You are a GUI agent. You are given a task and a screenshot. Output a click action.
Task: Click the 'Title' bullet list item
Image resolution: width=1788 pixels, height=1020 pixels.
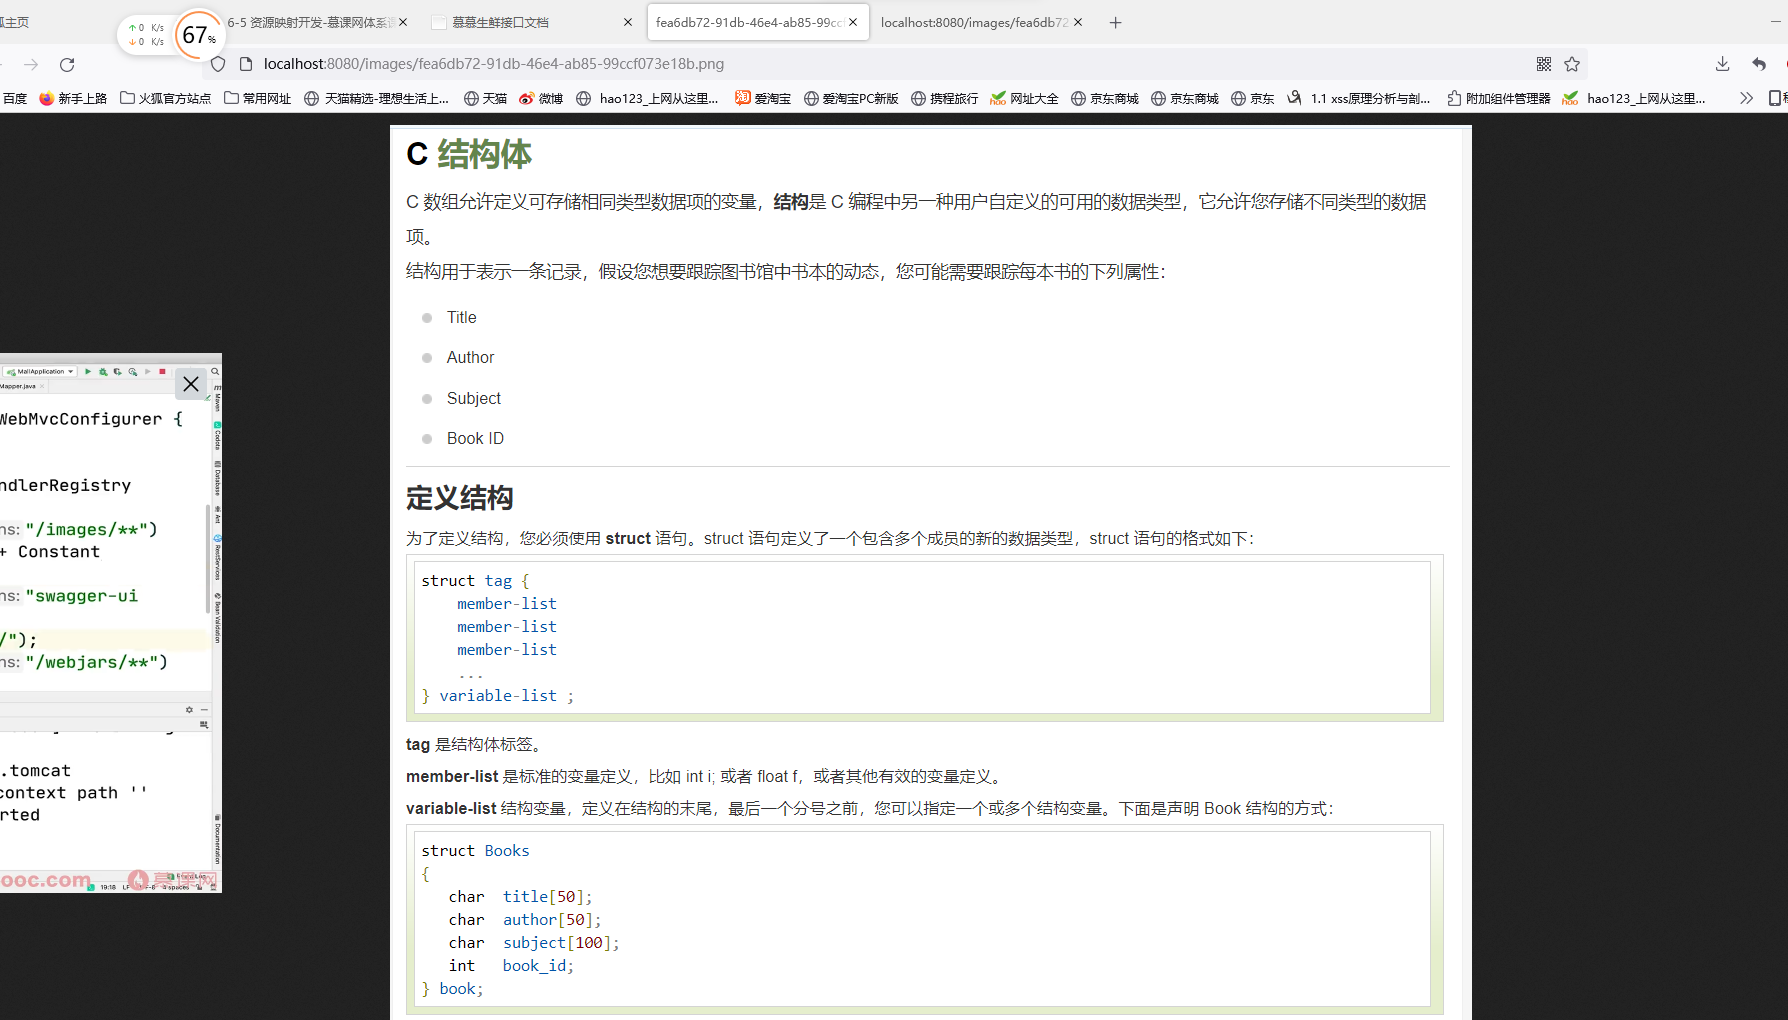(x=461, y=317)
